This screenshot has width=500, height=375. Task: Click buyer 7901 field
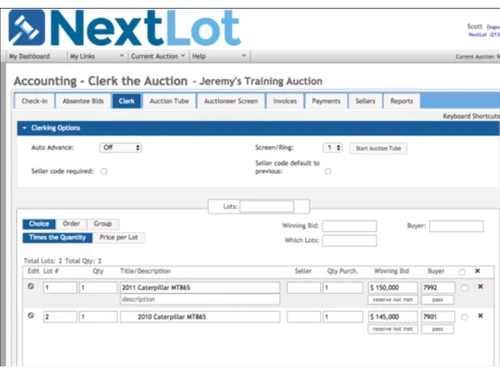(438, 317)
